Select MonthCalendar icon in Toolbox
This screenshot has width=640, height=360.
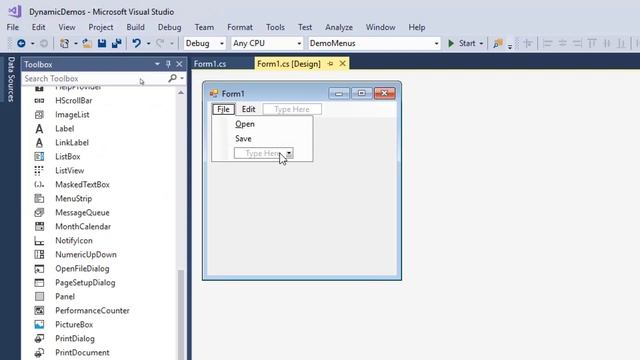click(39, 227)
